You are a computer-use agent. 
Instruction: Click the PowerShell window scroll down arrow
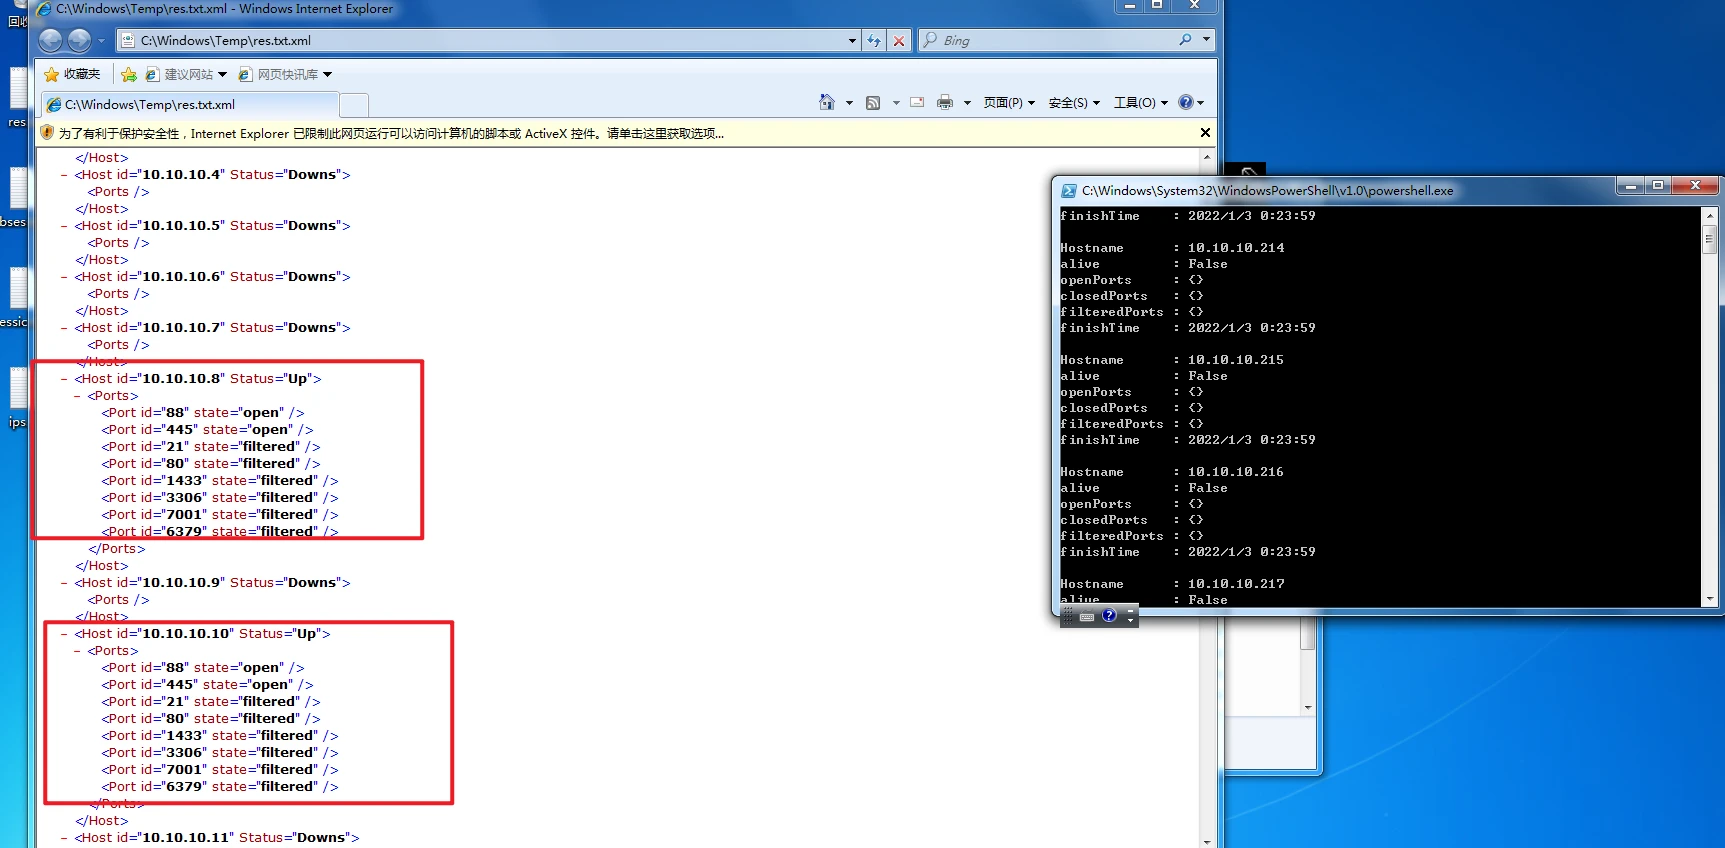click(1709, 598)
